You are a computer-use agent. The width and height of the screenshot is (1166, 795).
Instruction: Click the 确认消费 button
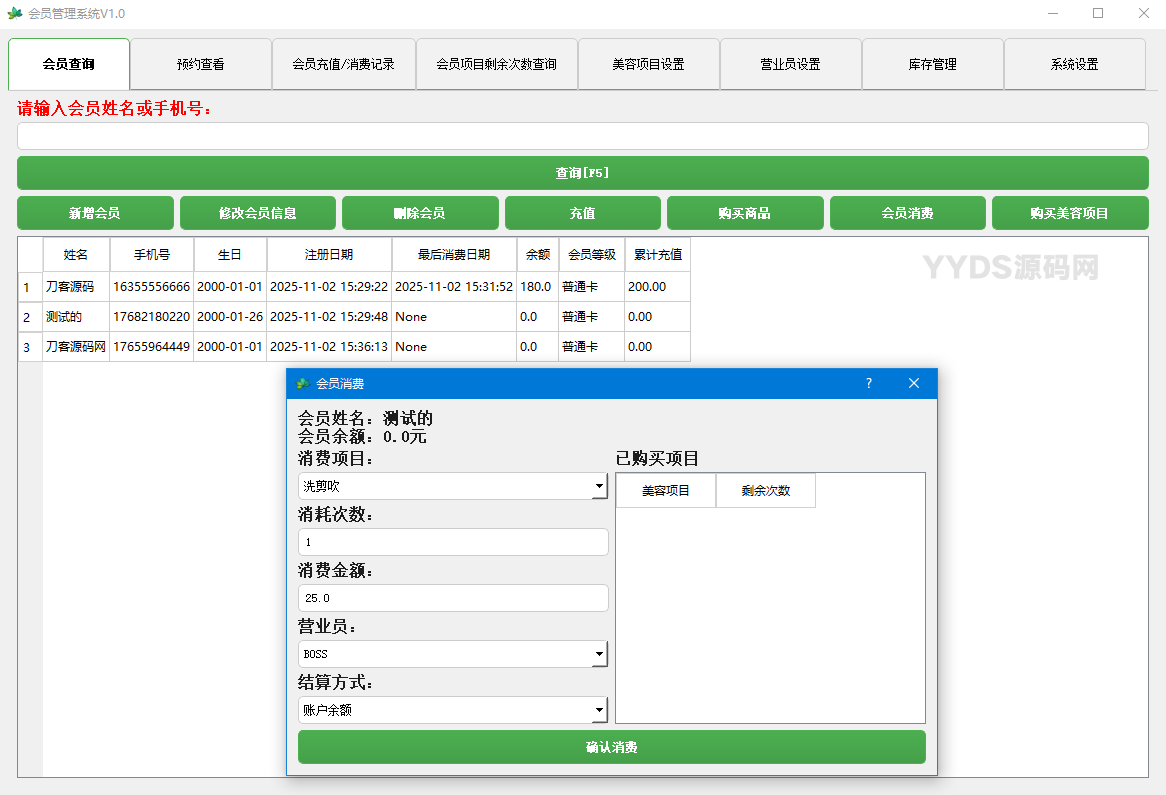click(x=611, y=747)
